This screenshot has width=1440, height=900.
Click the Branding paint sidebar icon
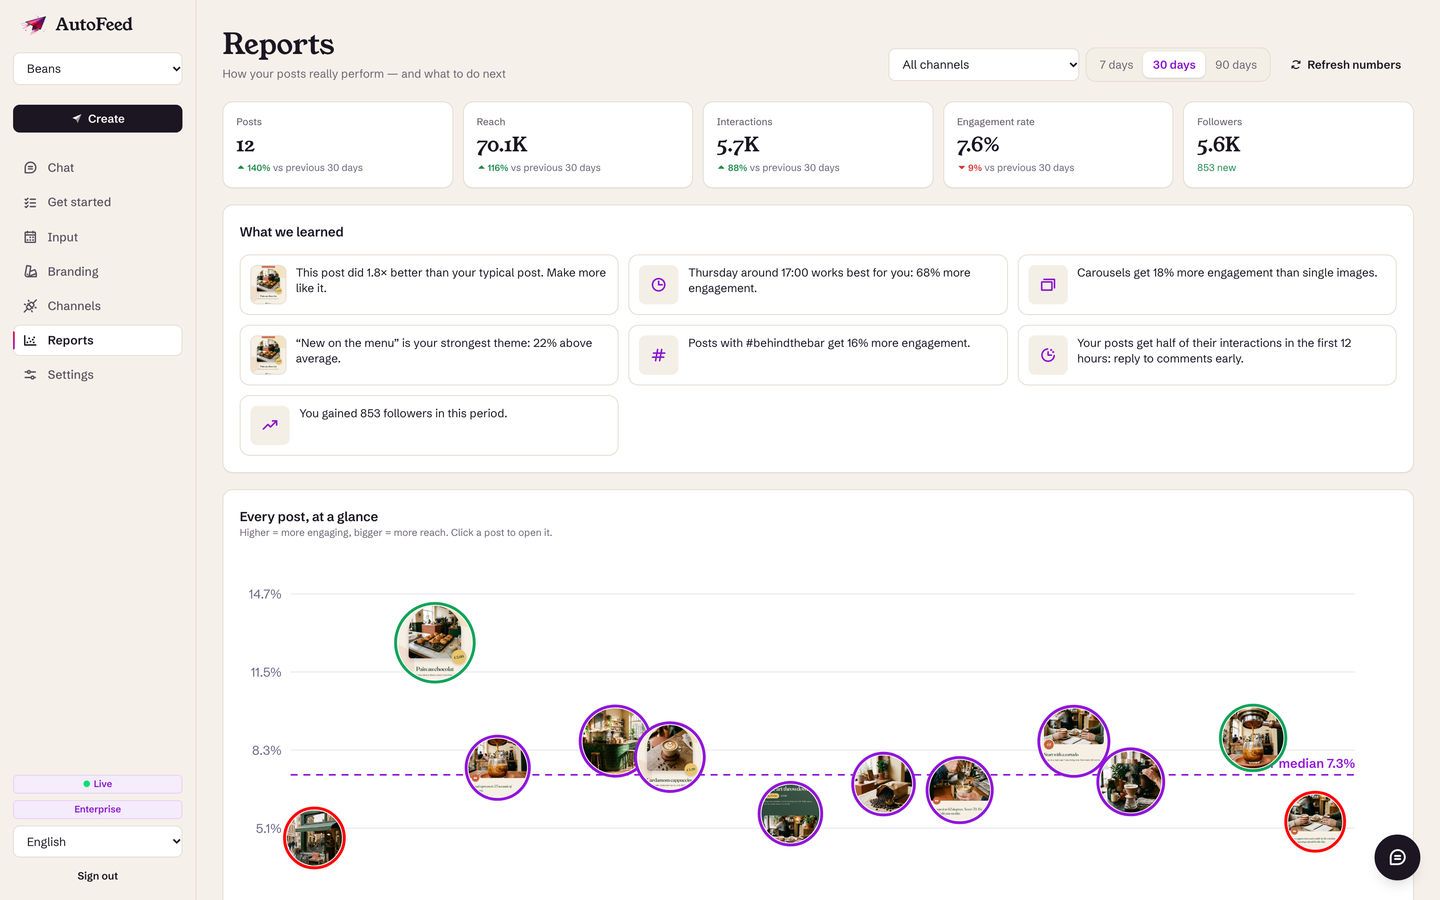pyautogui.click(x=30, y=271)
